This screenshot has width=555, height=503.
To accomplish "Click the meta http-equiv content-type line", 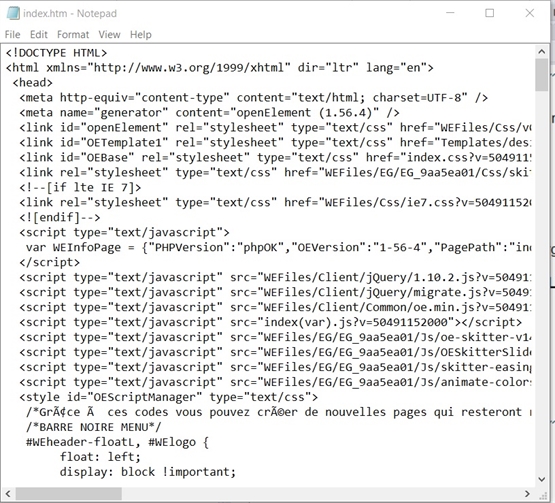I will [x=253, y=98].
